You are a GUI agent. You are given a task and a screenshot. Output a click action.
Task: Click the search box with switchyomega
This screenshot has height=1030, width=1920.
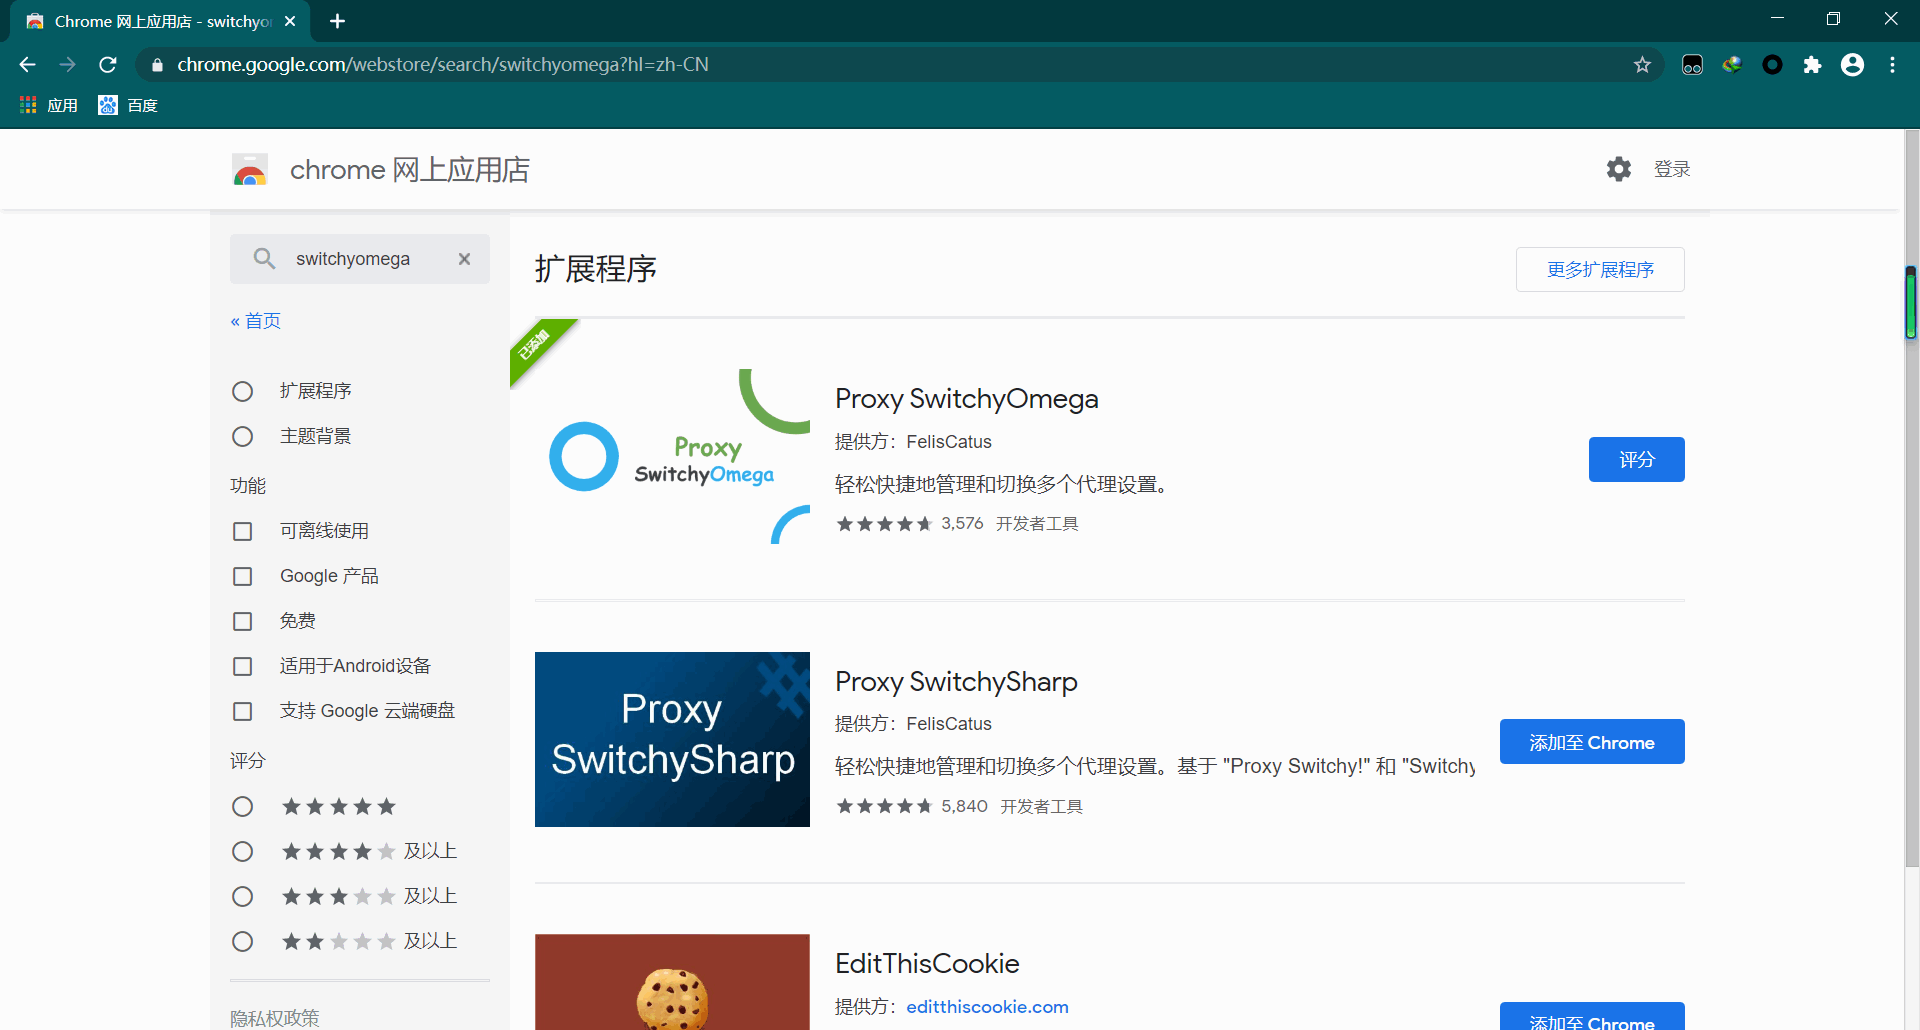click(360, 259)
